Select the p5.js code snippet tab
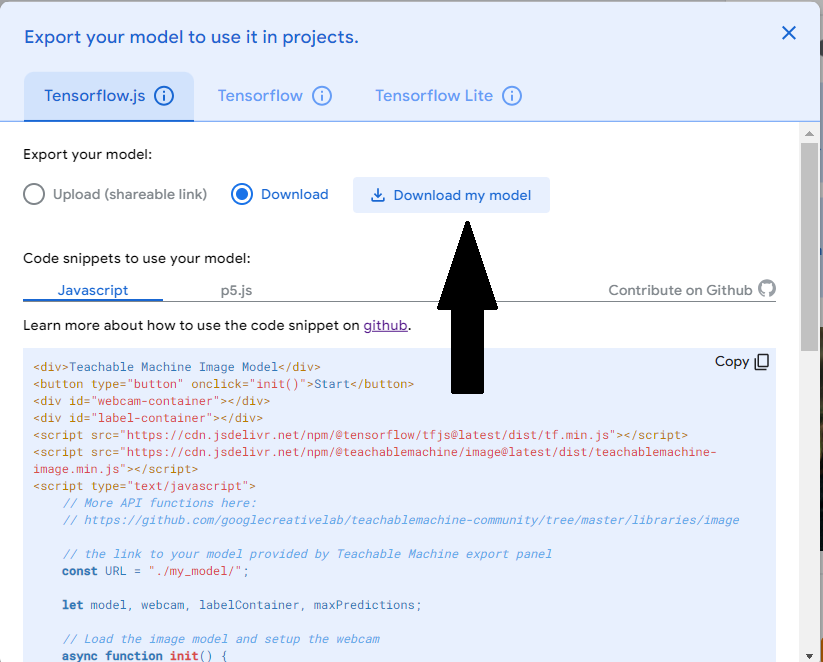The width and height of the screenshot is (823, 662). (236, 290)
